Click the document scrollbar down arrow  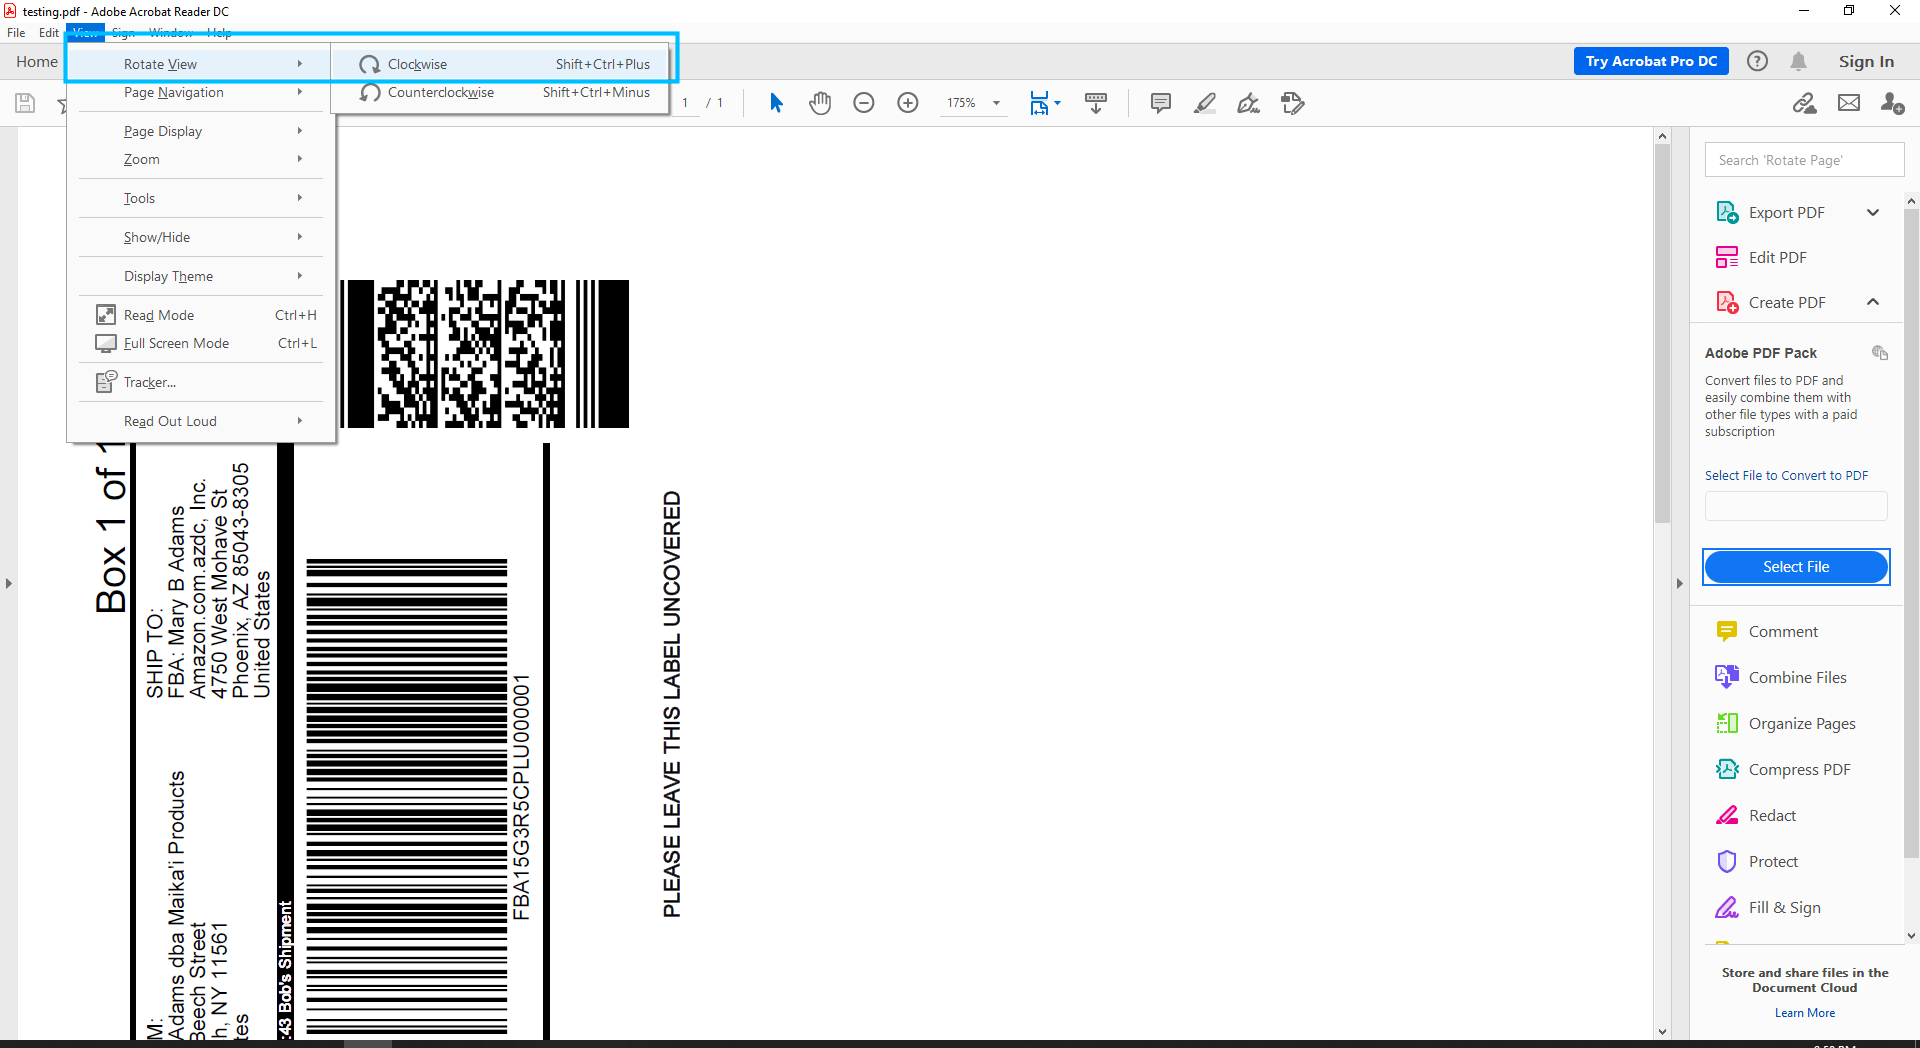pyautogui.click(x=1662, y=1032)
